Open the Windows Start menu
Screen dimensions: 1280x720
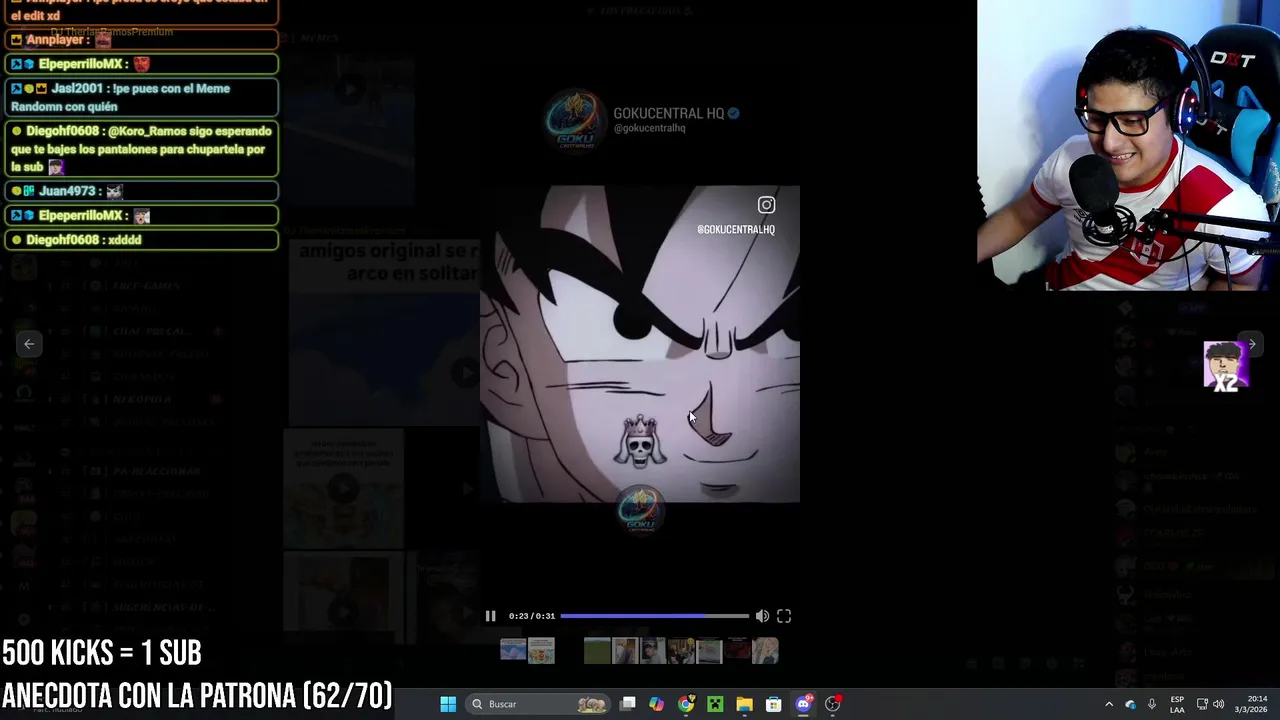(448, 704)
